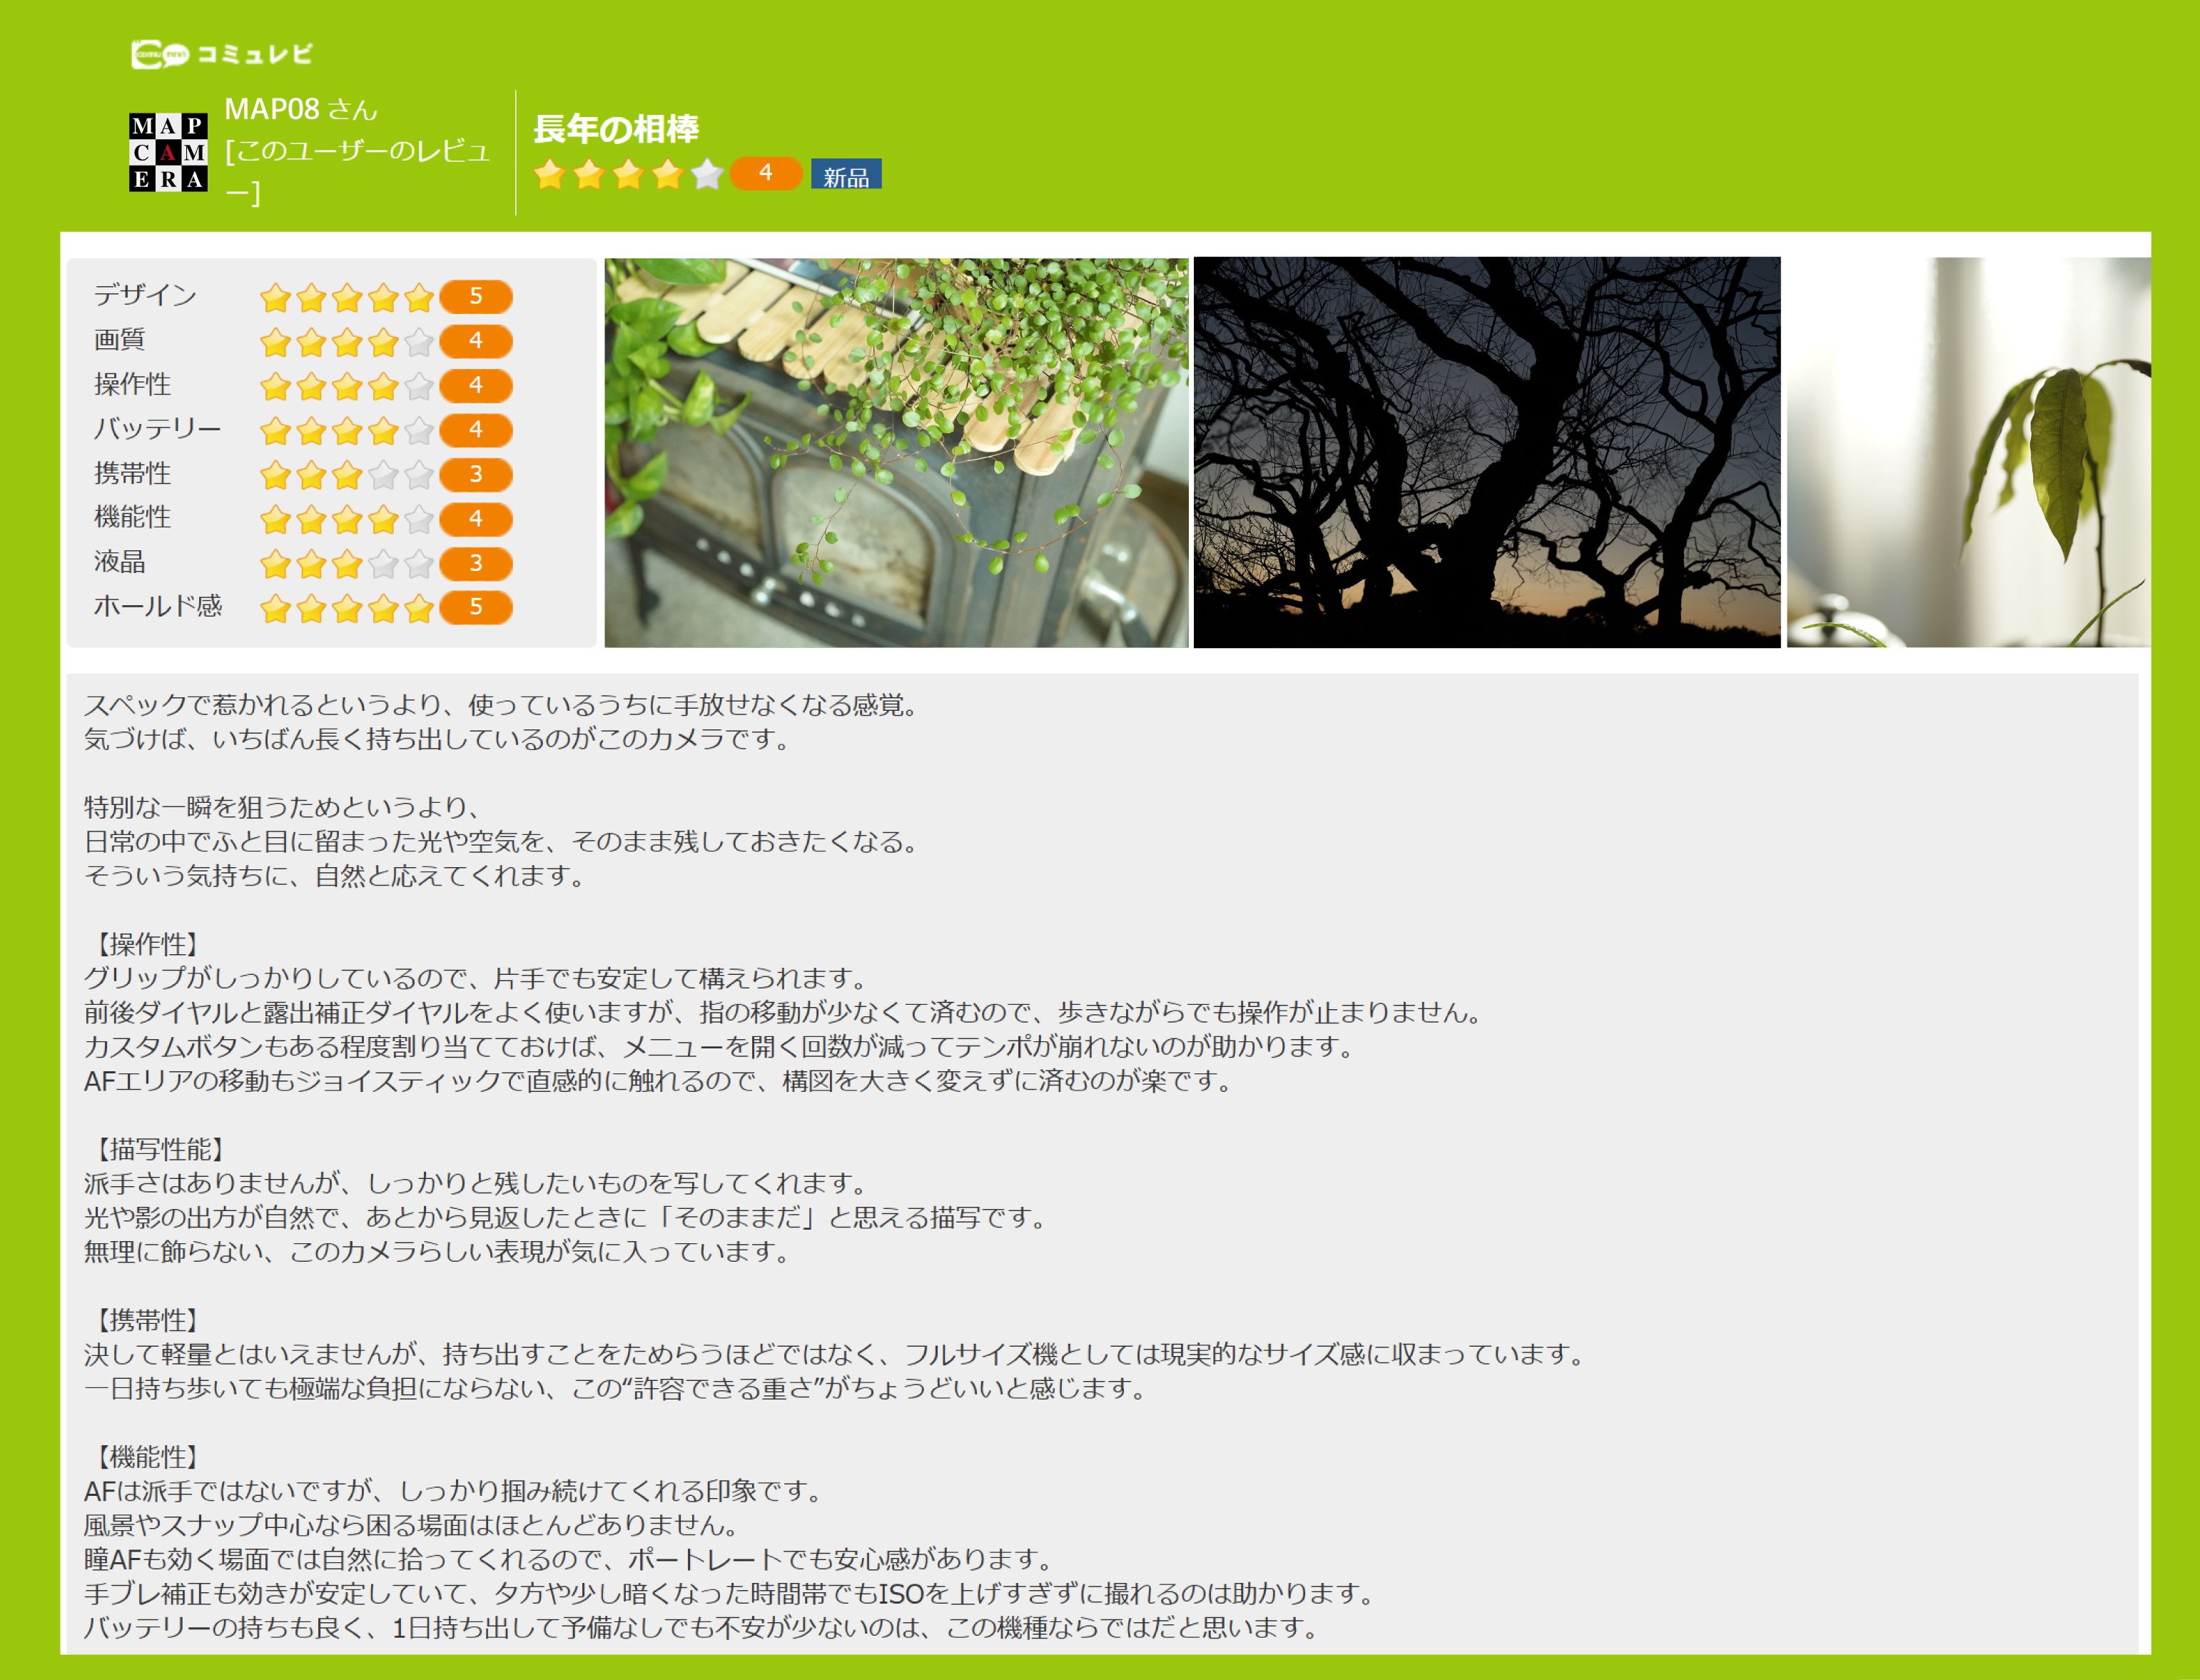Click the 液晶 score badge 3

[x=476, y=564]
